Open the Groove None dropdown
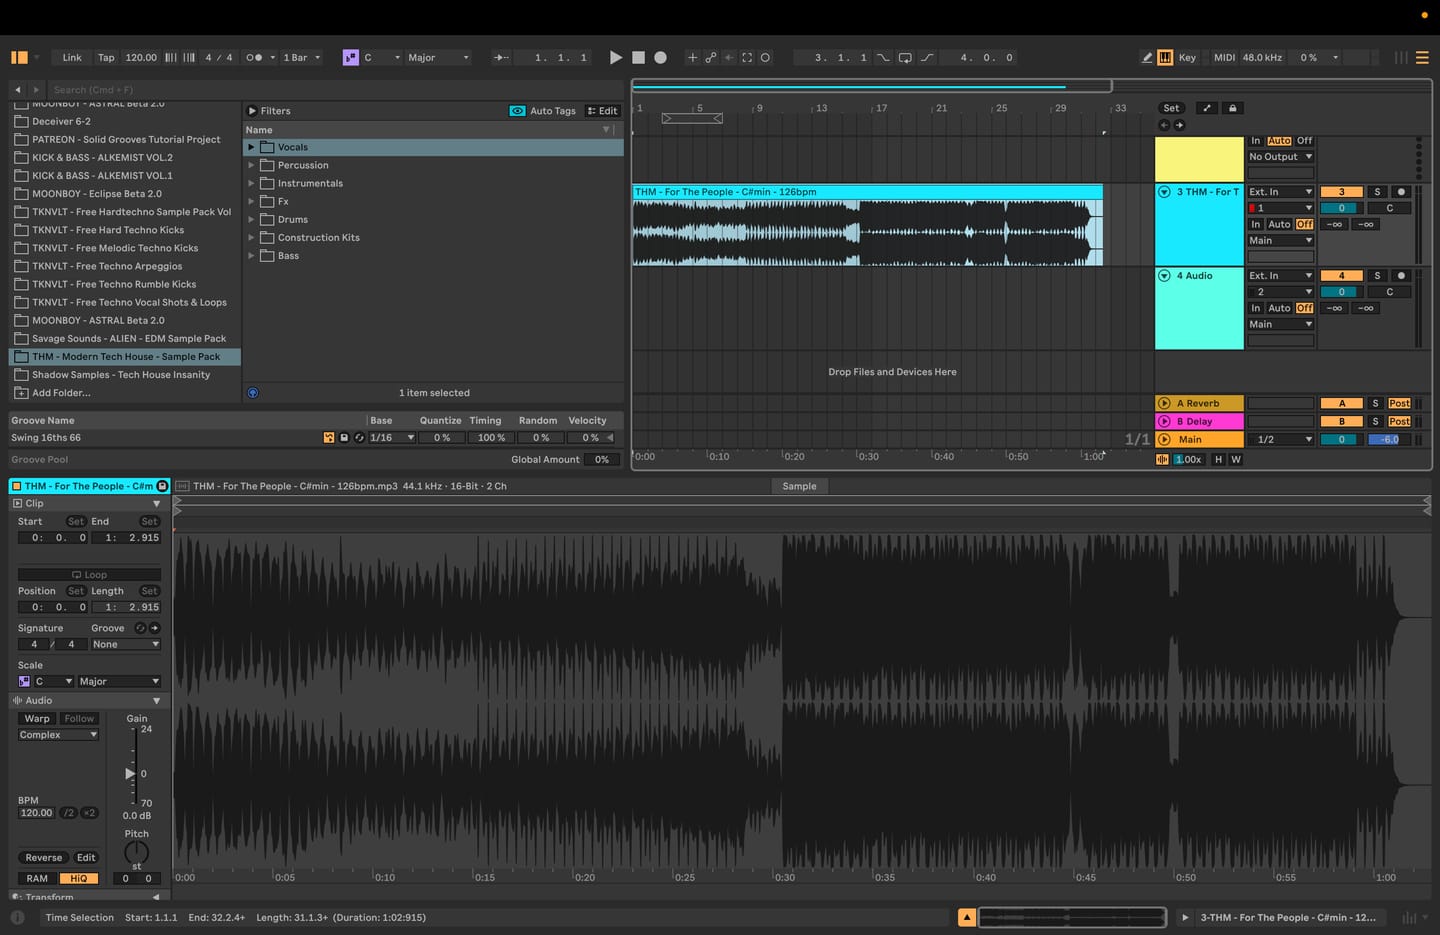This screenshot has height=935, width=1440. click(125, 645)
